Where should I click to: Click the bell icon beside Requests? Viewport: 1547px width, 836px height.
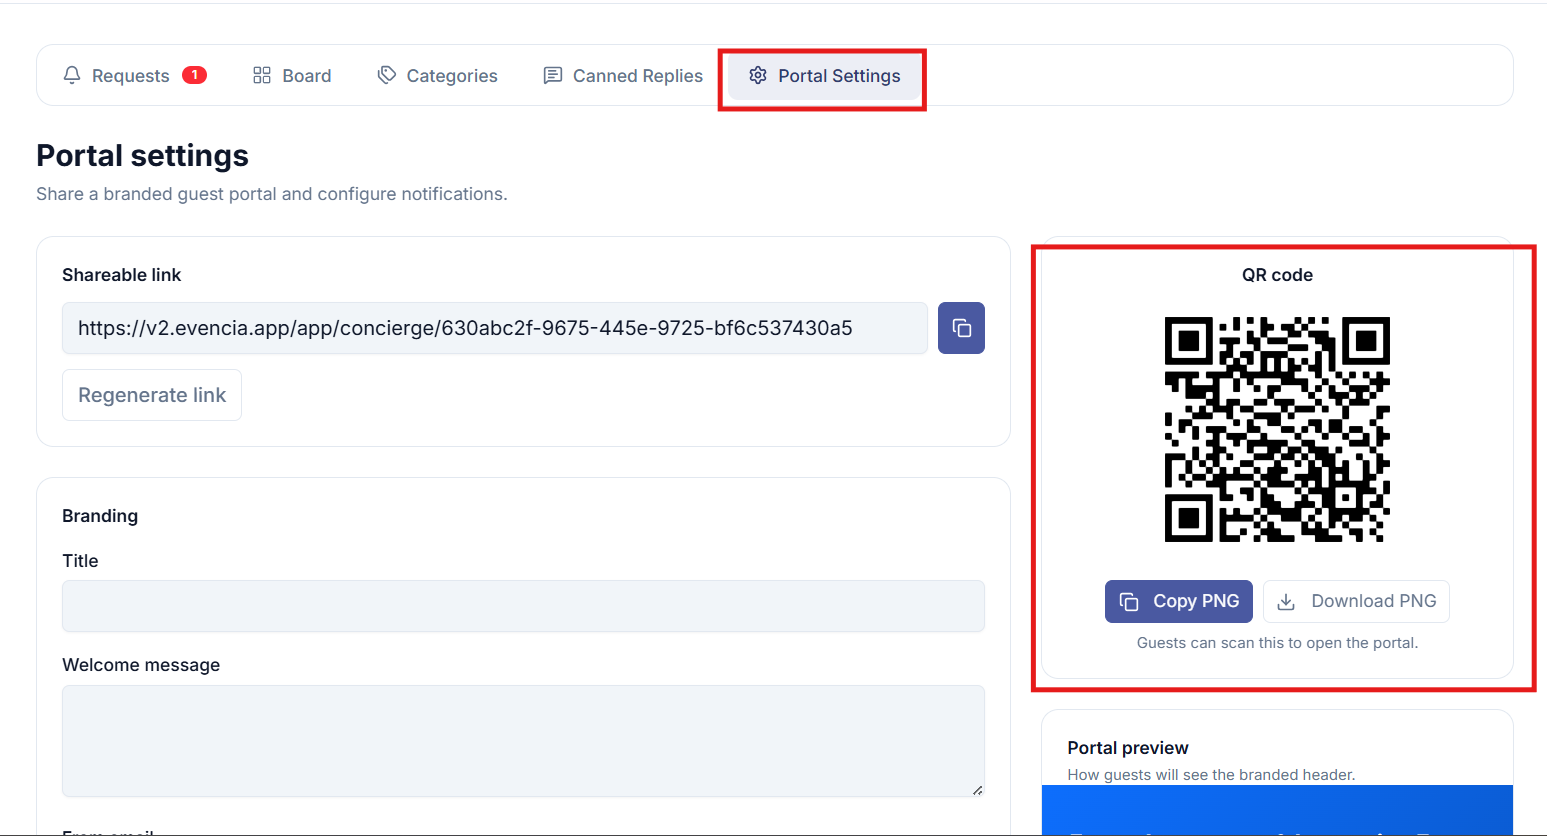click(72, 75)
